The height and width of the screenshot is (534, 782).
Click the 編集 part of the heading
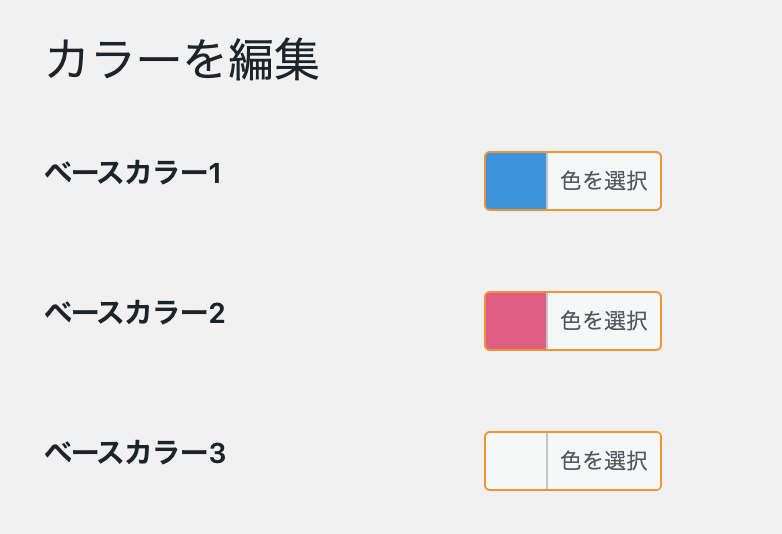(x=273, y=62)
